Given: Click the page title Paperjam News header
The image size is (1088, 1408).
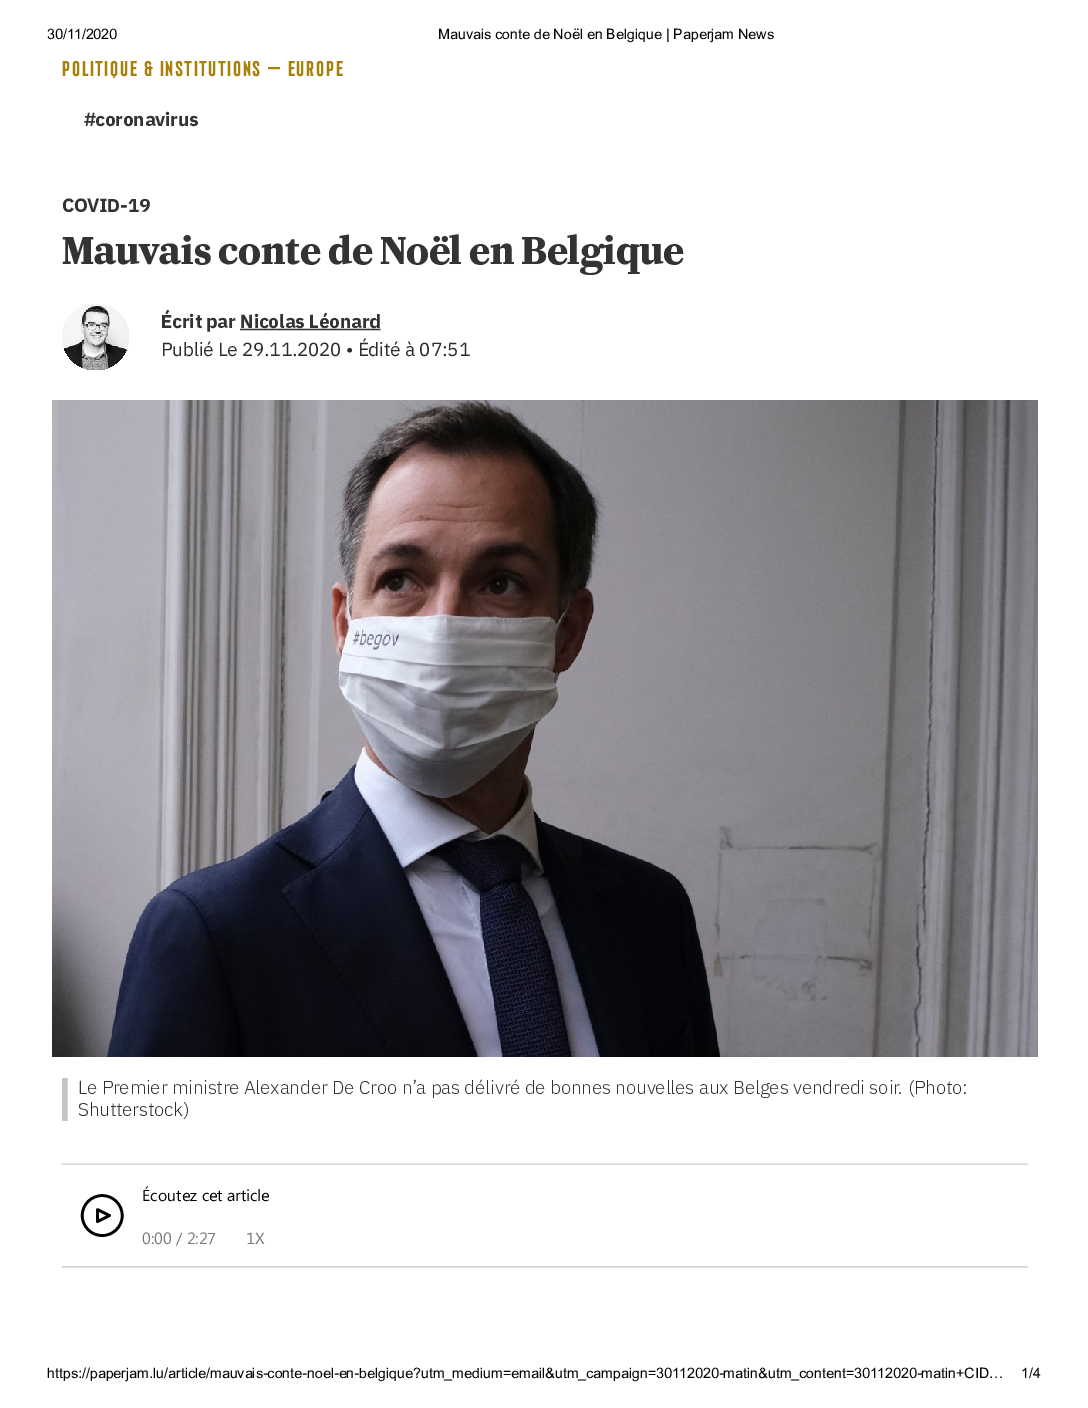Looking at the screenshot, I should coord(606,34).
